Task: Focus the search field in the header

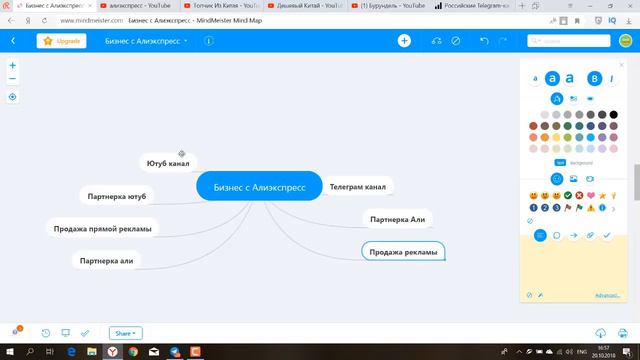Action: click(x=569, y=41)
